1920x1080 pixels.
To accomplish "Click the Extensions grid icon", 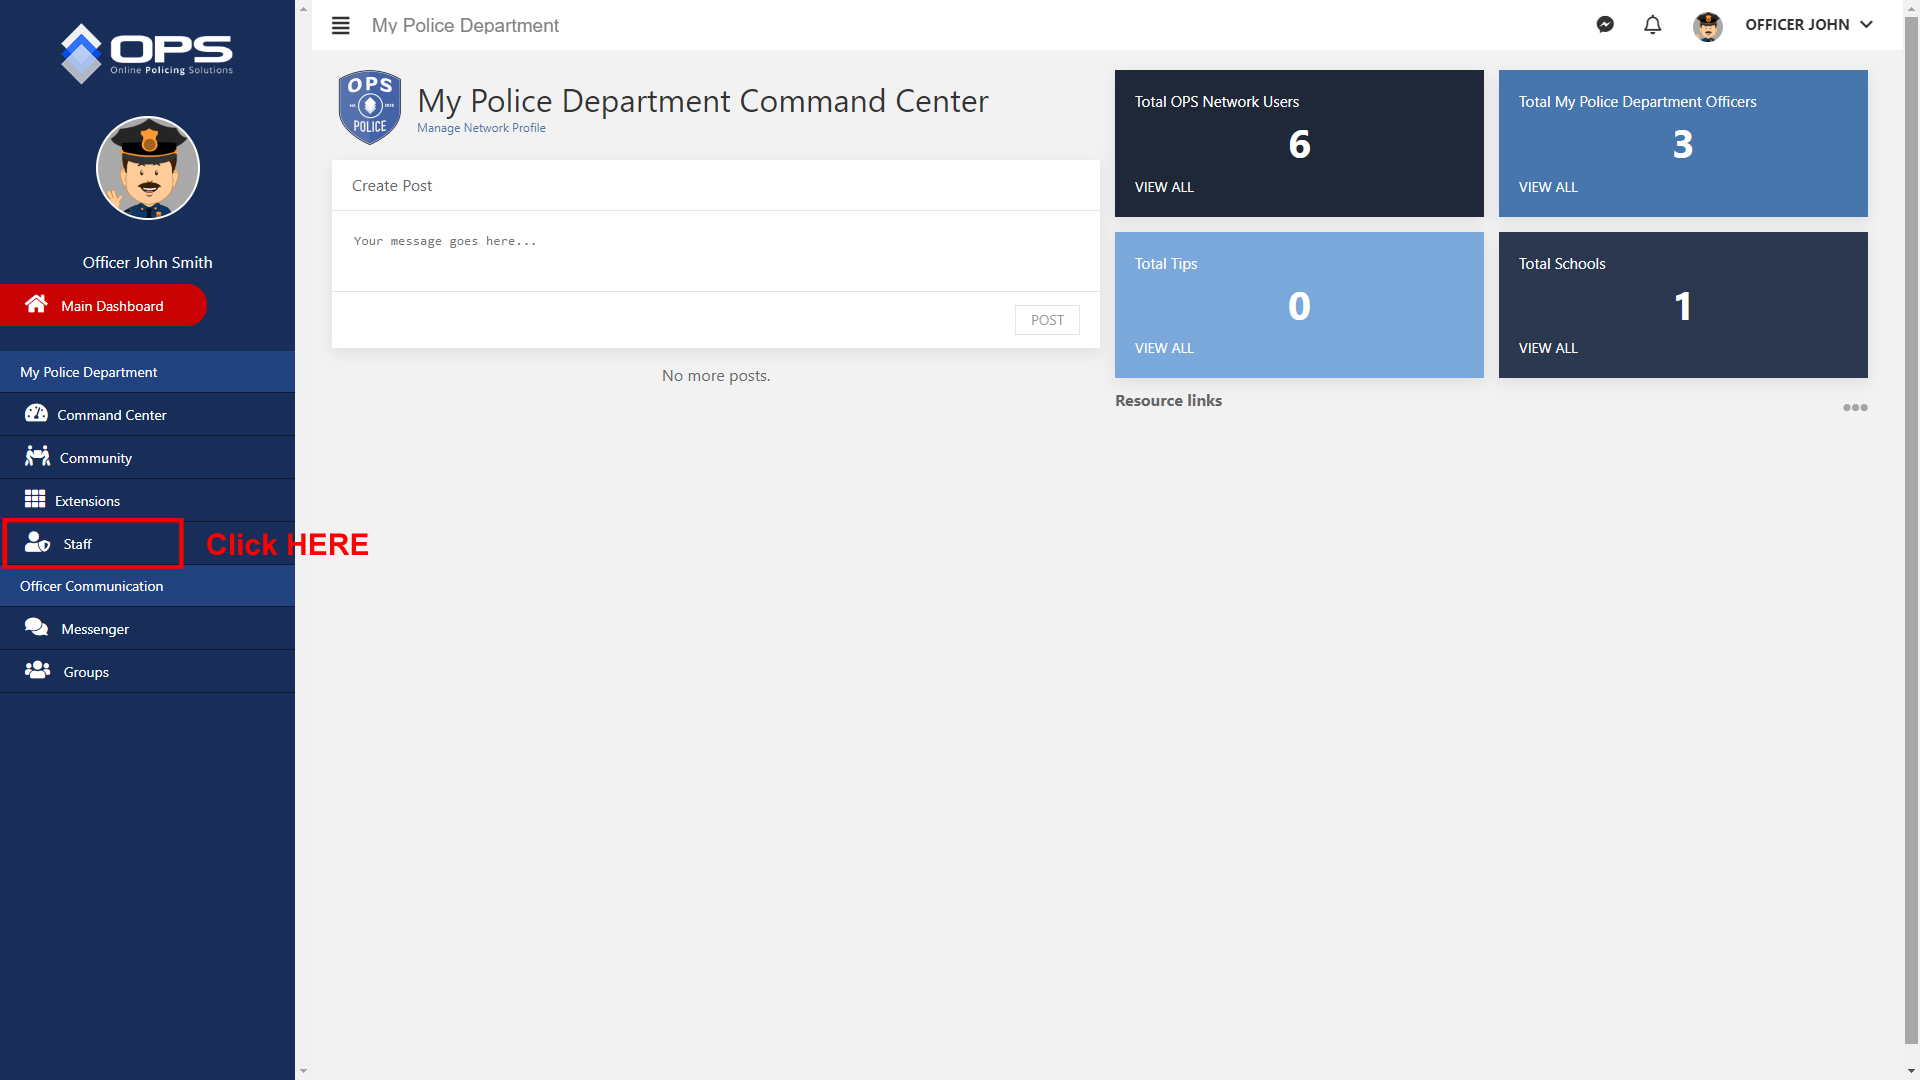I will [35, 499].
